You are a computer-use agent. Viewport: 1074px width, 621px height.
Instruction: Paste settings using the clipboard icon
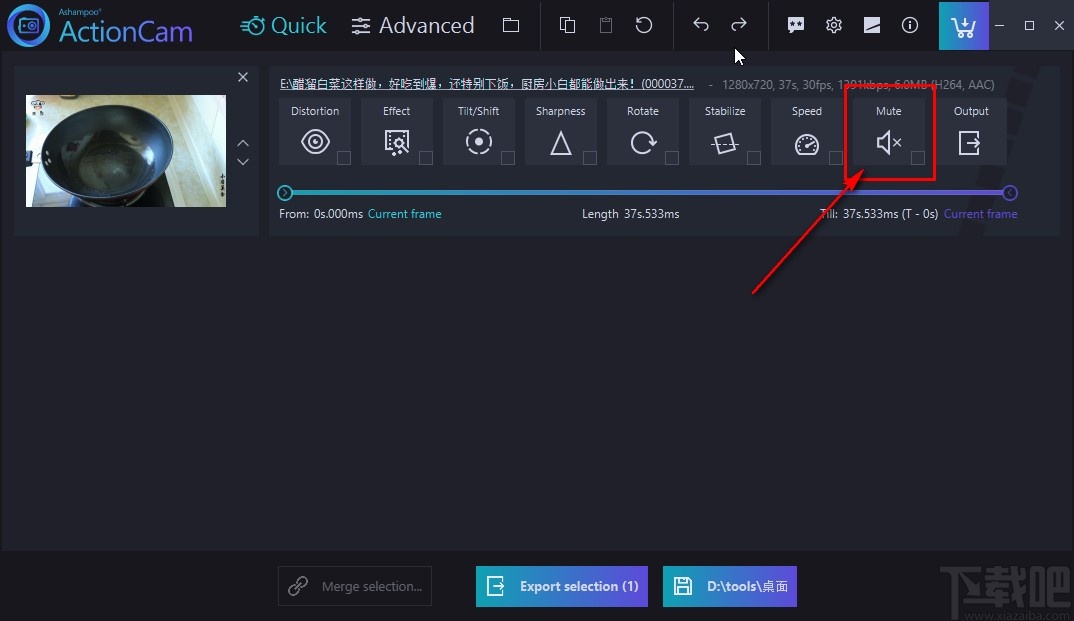tap(605, 25)
